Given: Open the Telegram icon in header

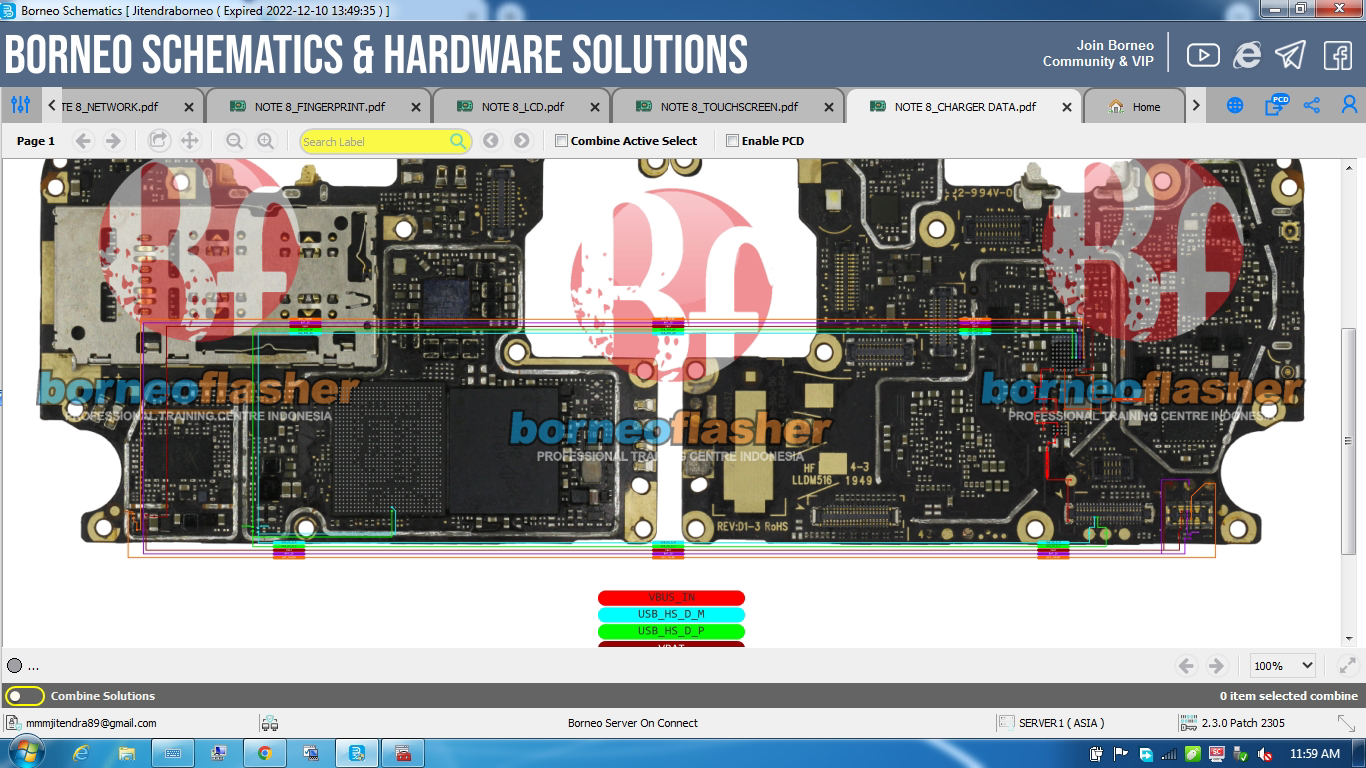Looking at the screenshot, I should (x=1291, y=55).
